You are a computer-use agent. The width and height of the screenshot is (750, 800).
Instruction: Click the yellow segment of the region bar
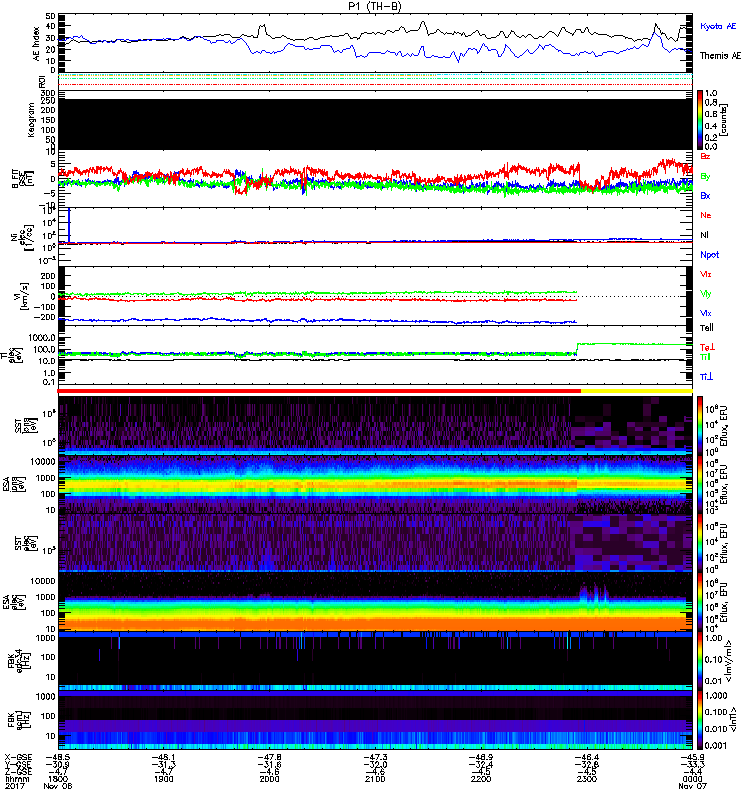coord(637,391)
